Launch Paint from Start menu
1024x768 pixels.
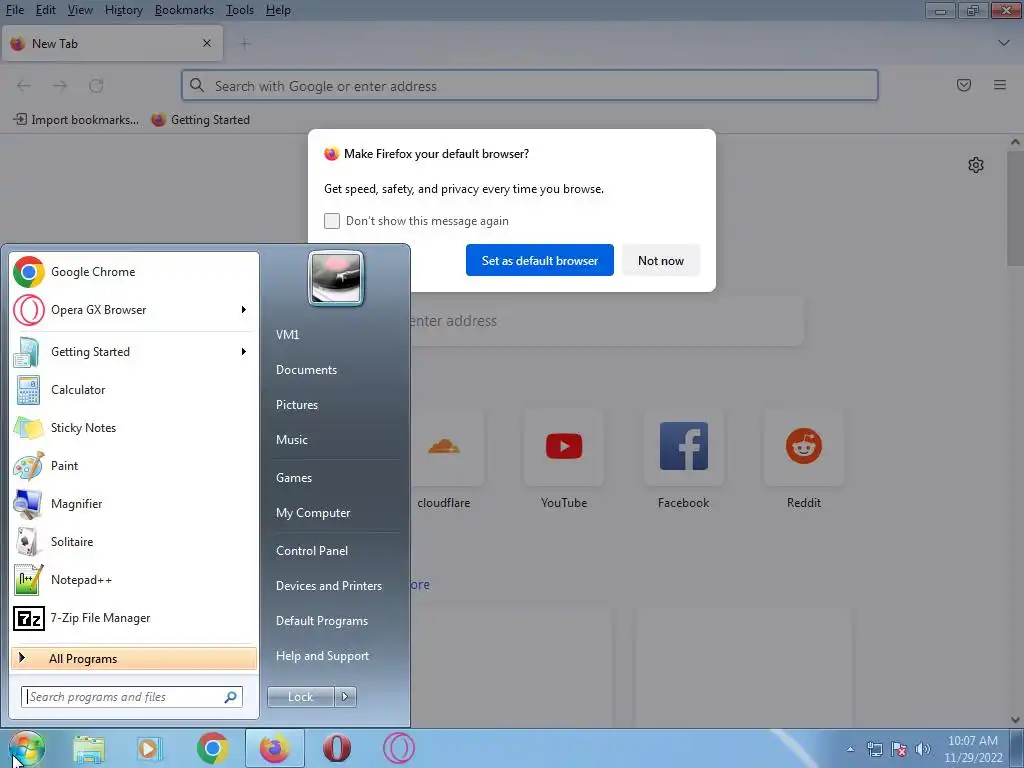tap(134, 466)
